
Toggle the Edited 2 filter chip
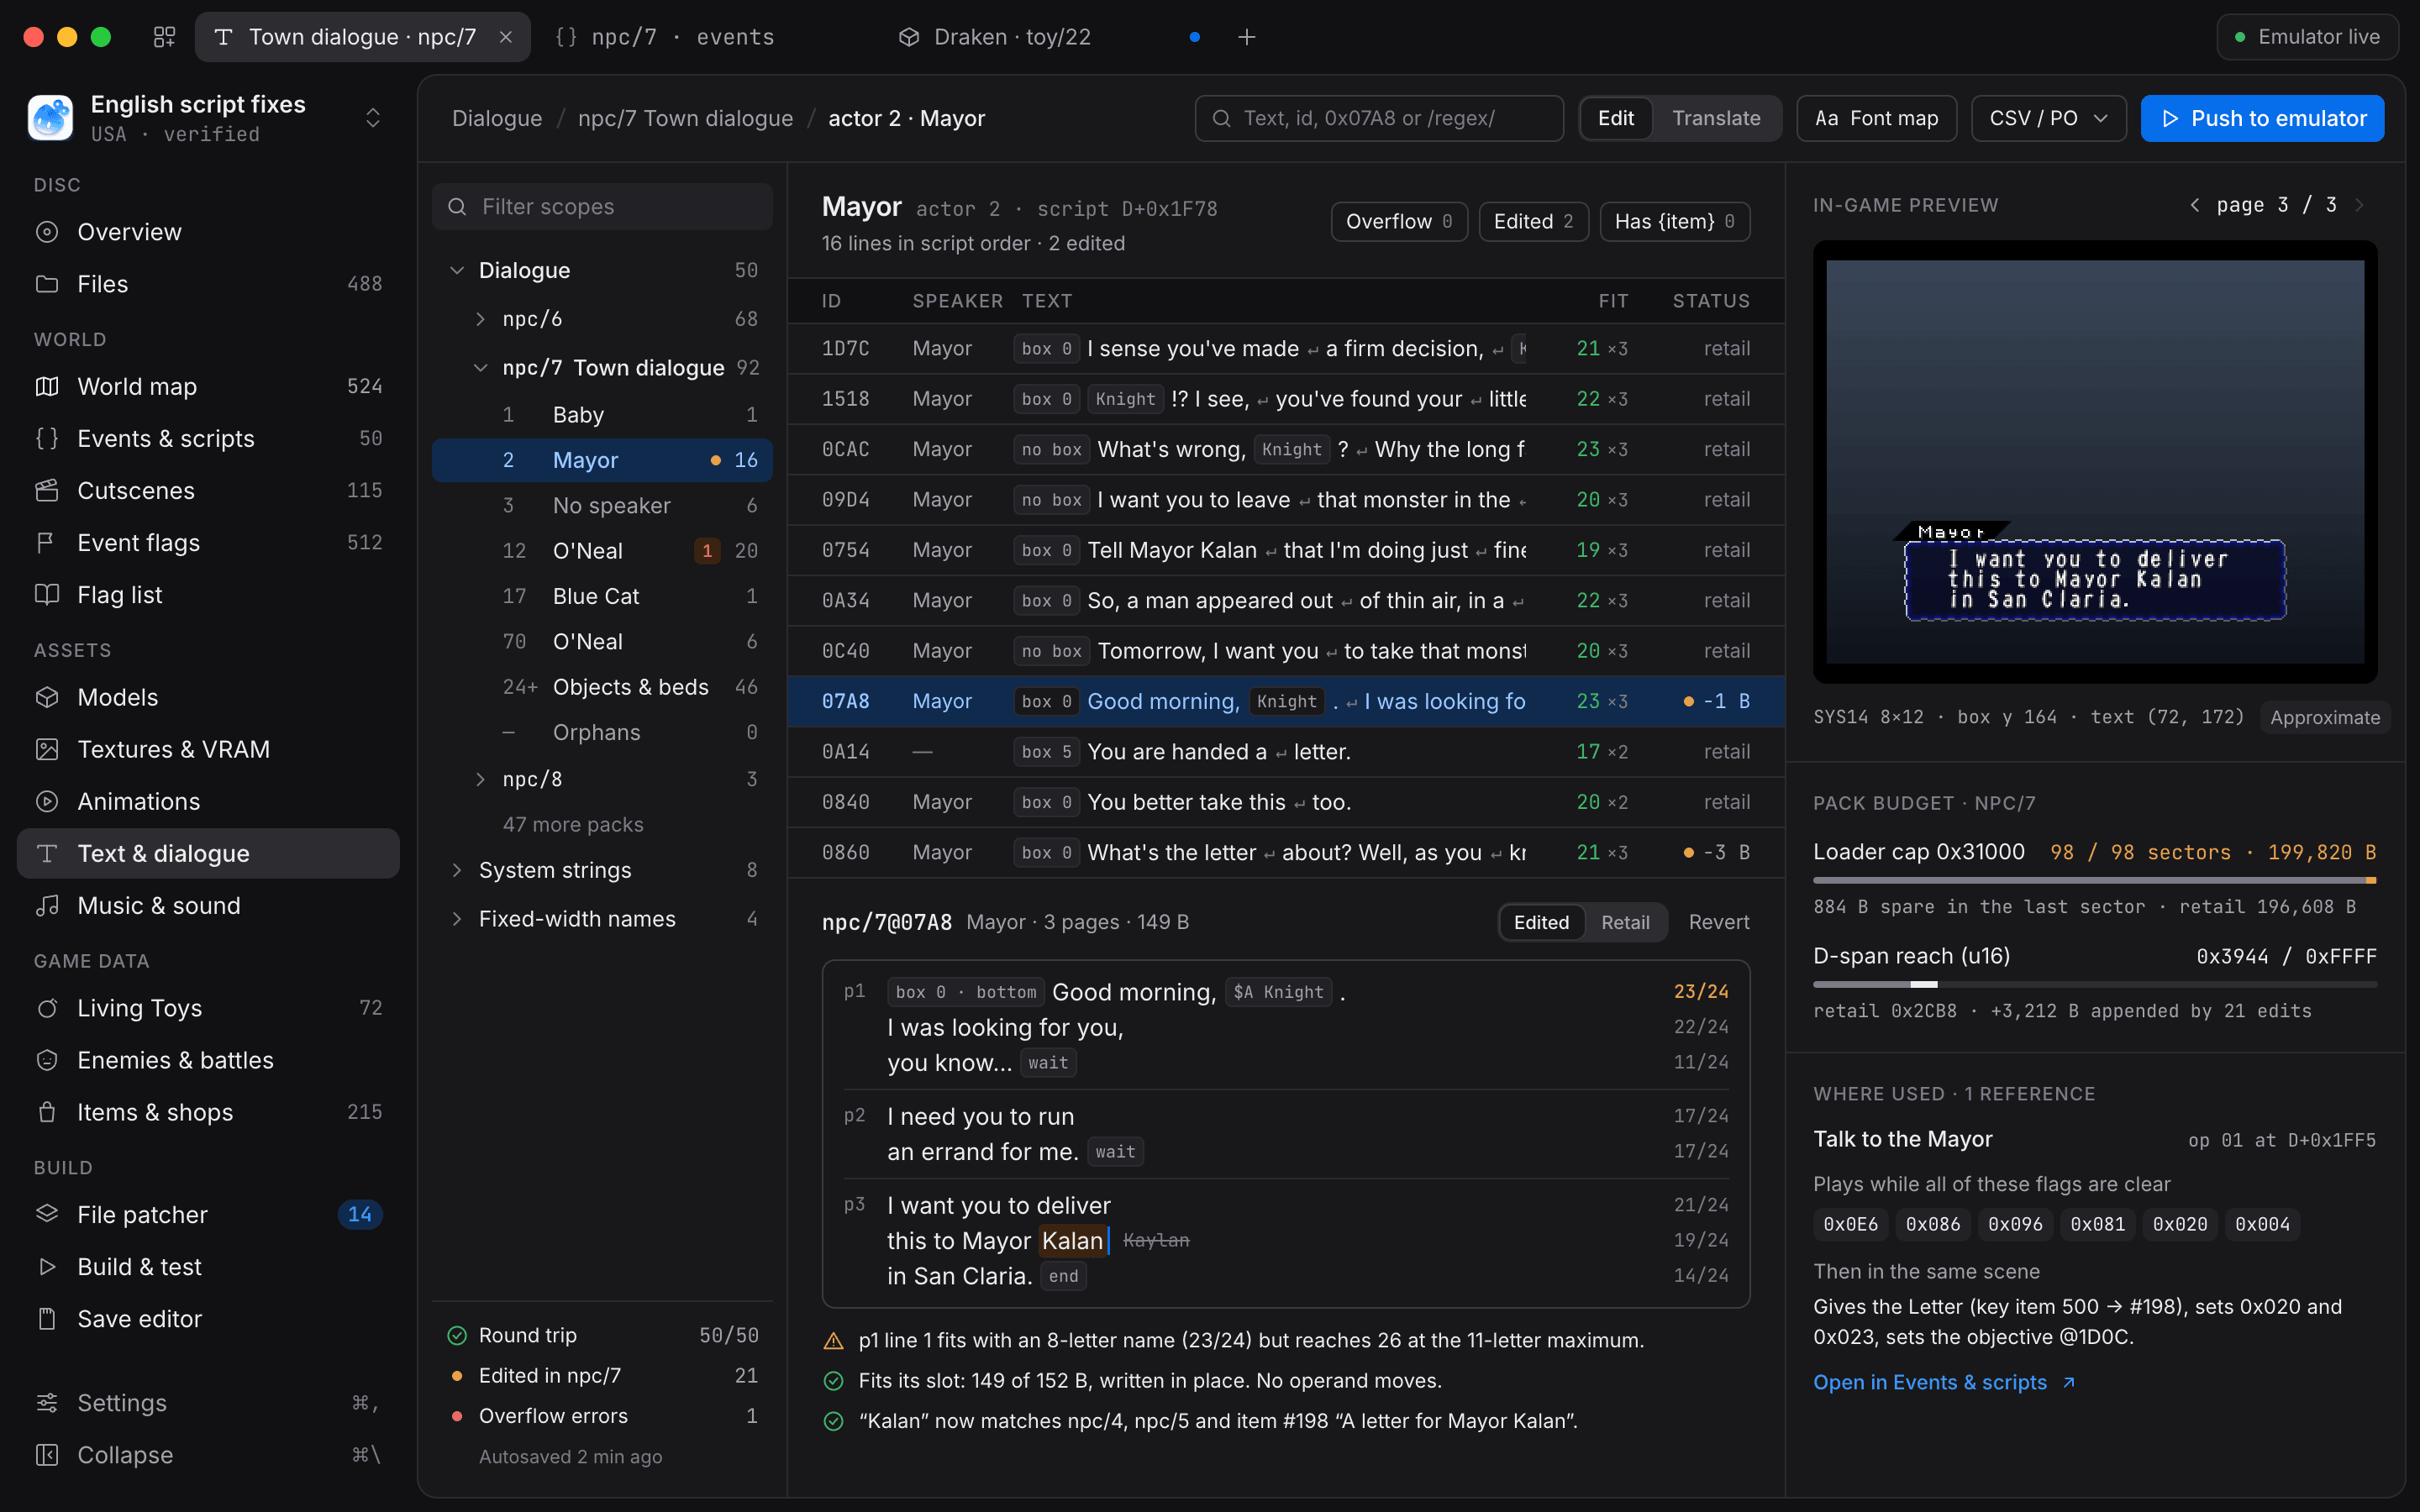1533,221
